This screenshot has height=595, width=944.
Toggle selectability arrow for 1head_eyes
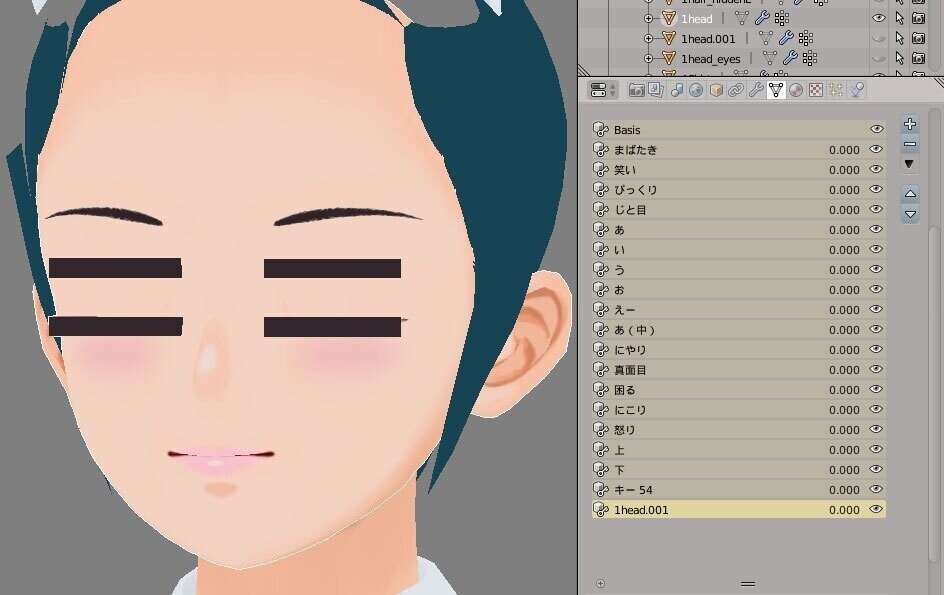click(x=899, y=58)
